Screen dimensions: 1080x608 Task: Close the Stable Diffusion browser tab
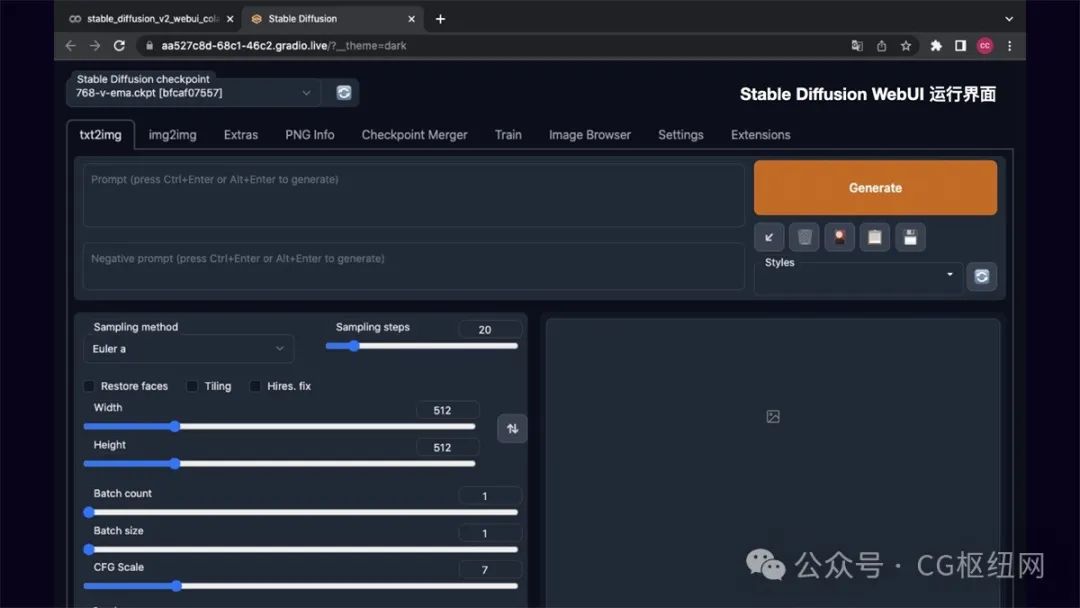point(411,19)
